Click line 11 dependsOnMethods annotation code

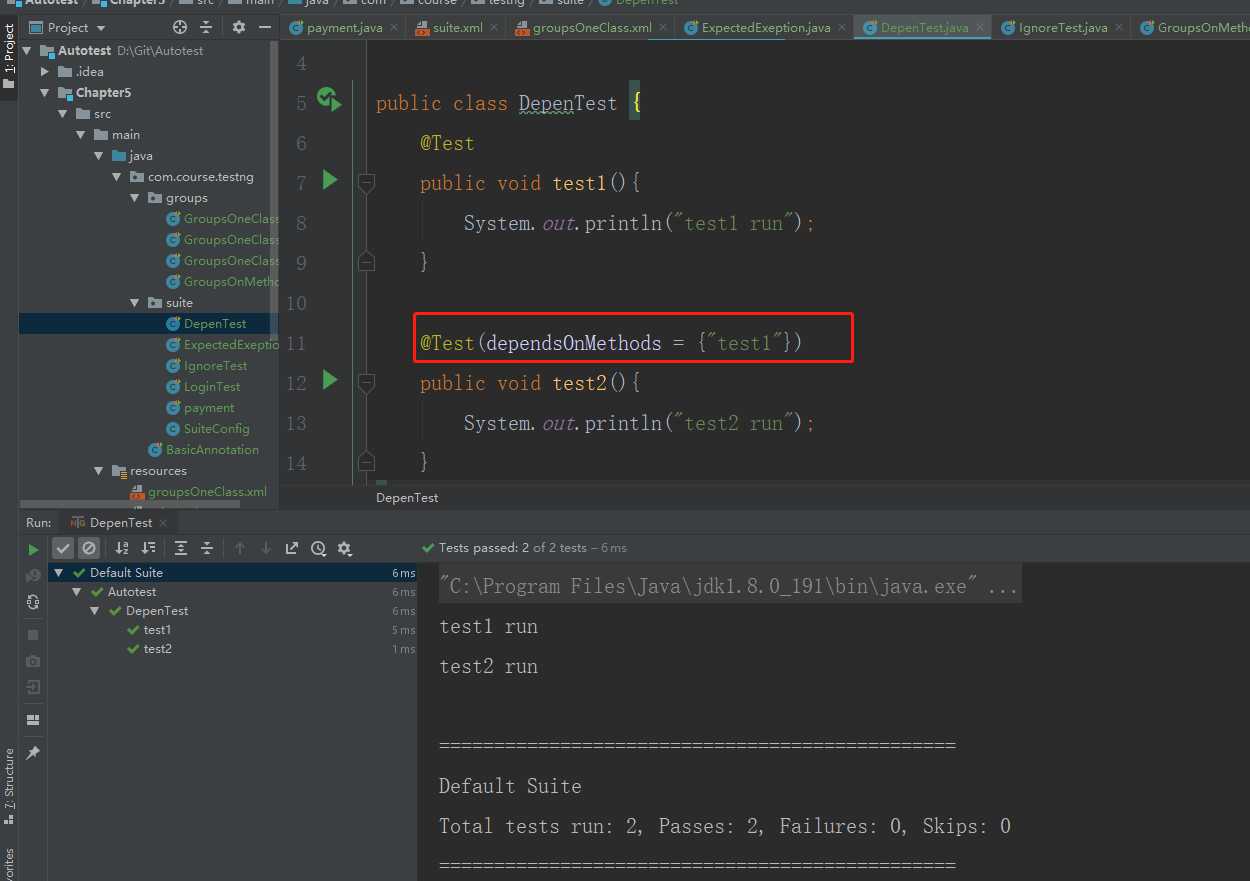click(x=611, y=343)
